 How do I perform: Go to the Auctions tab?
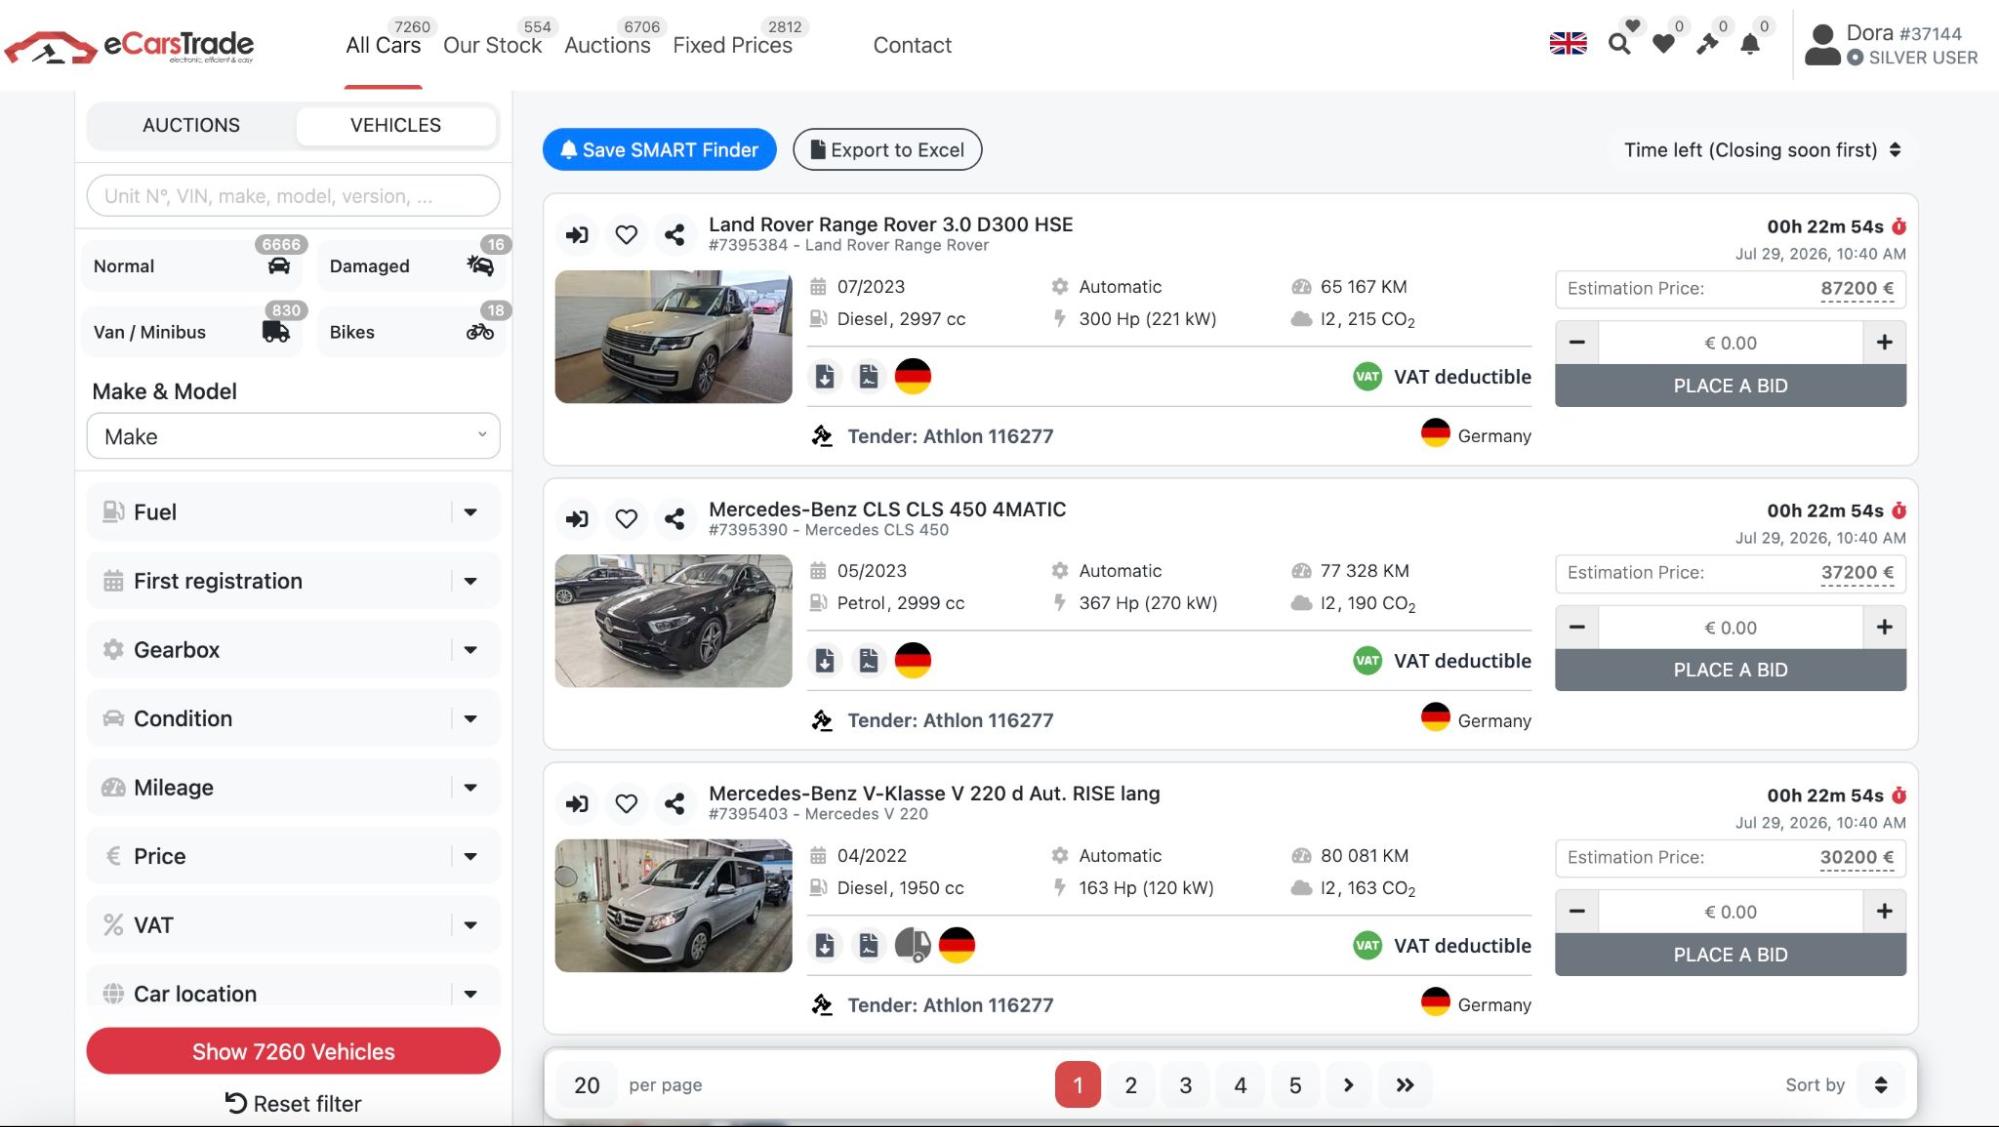coord(607,45)
